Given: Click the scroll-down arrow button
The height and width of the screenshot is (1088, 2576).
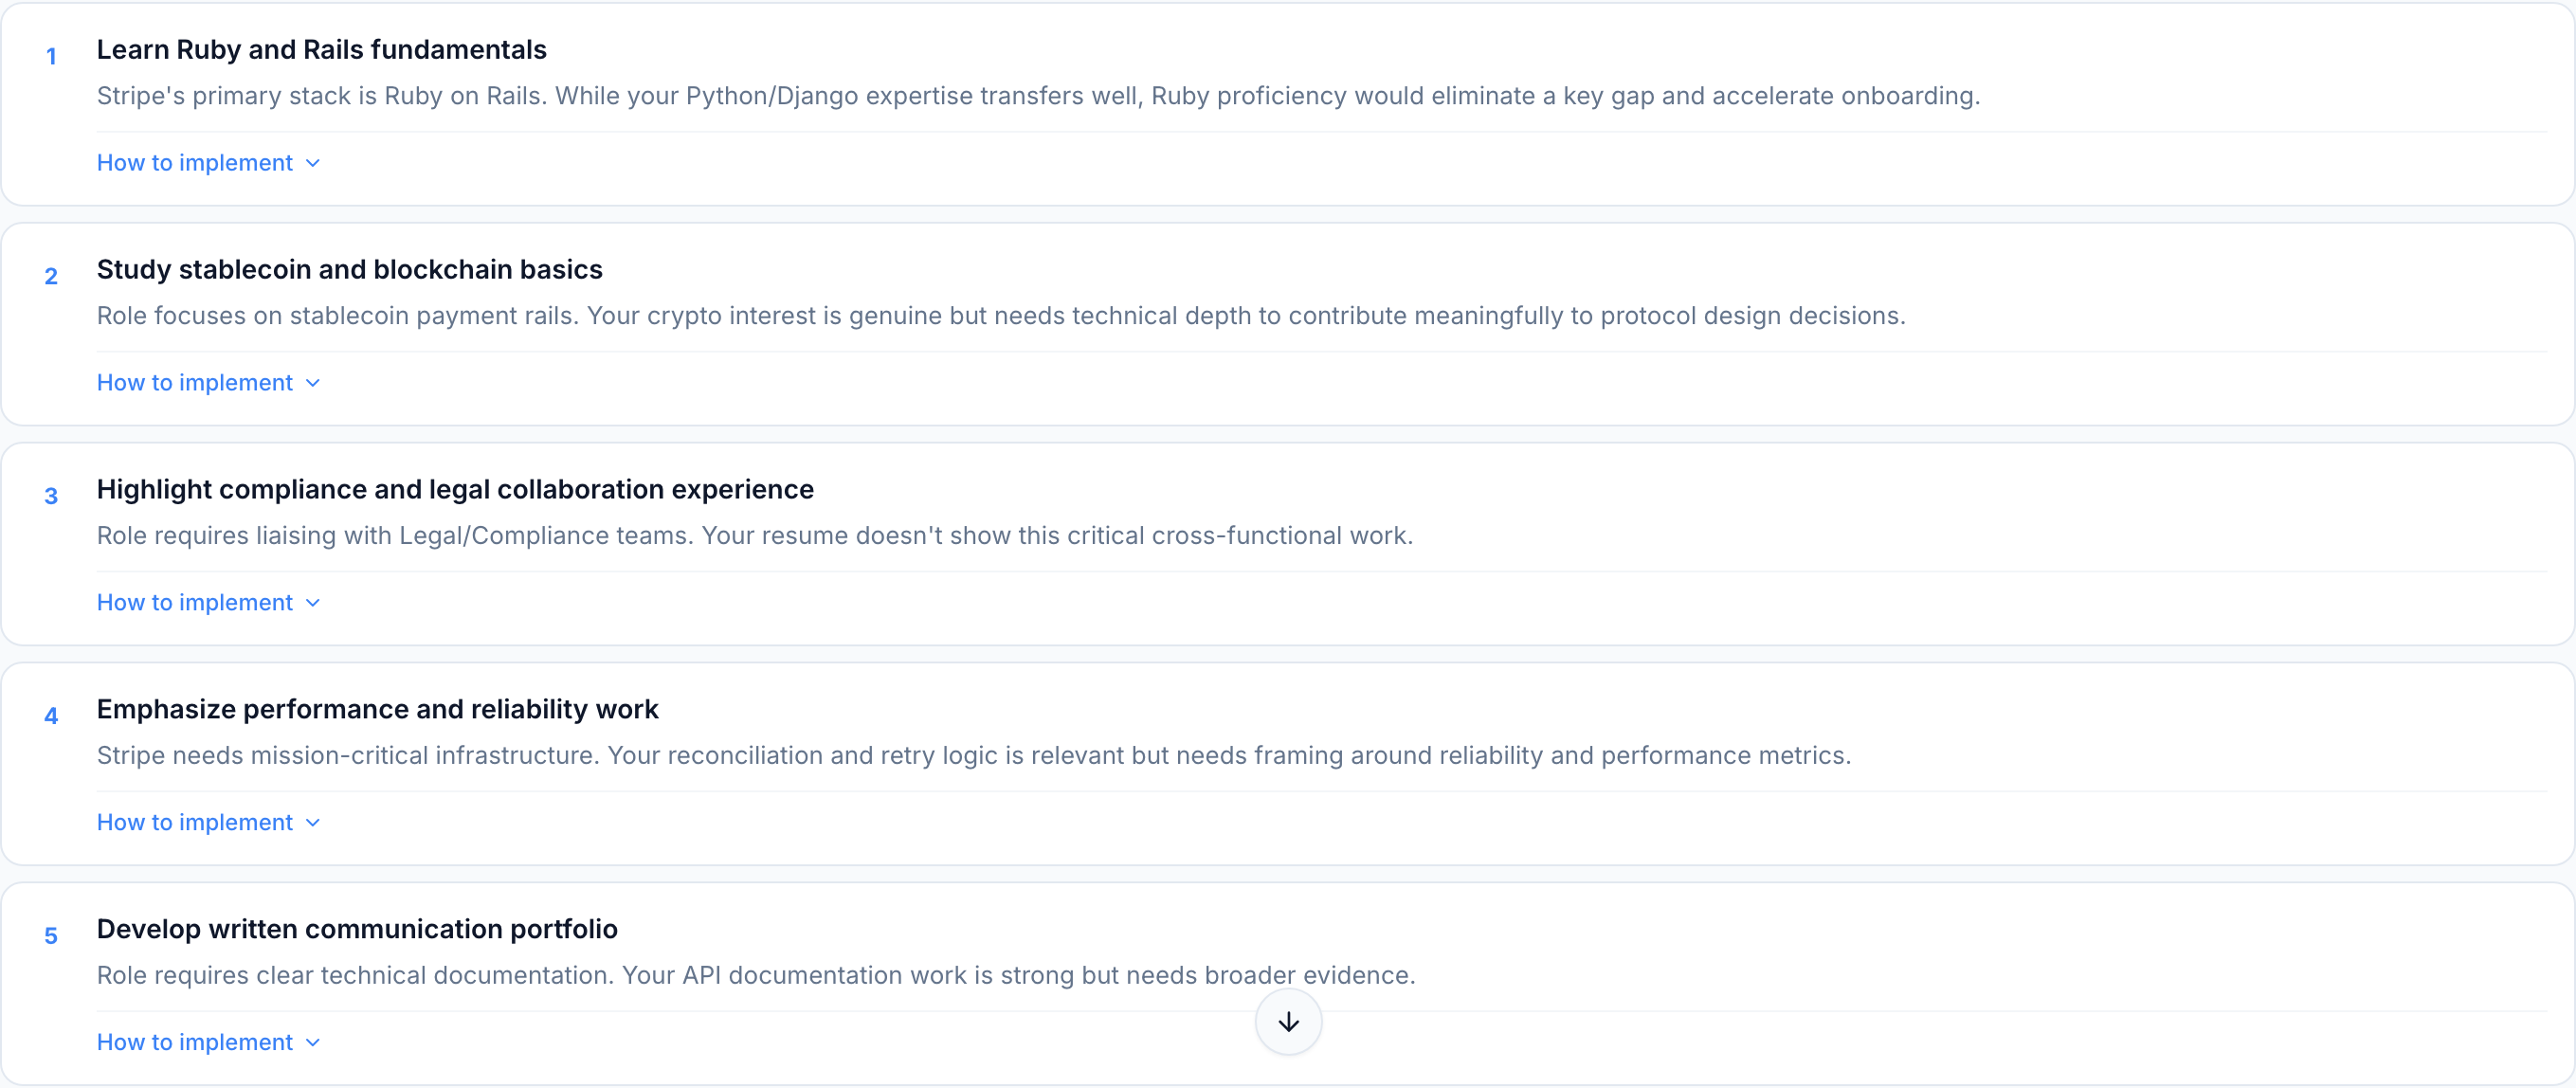Looking at the screenshot, I should (1288, 1021).
